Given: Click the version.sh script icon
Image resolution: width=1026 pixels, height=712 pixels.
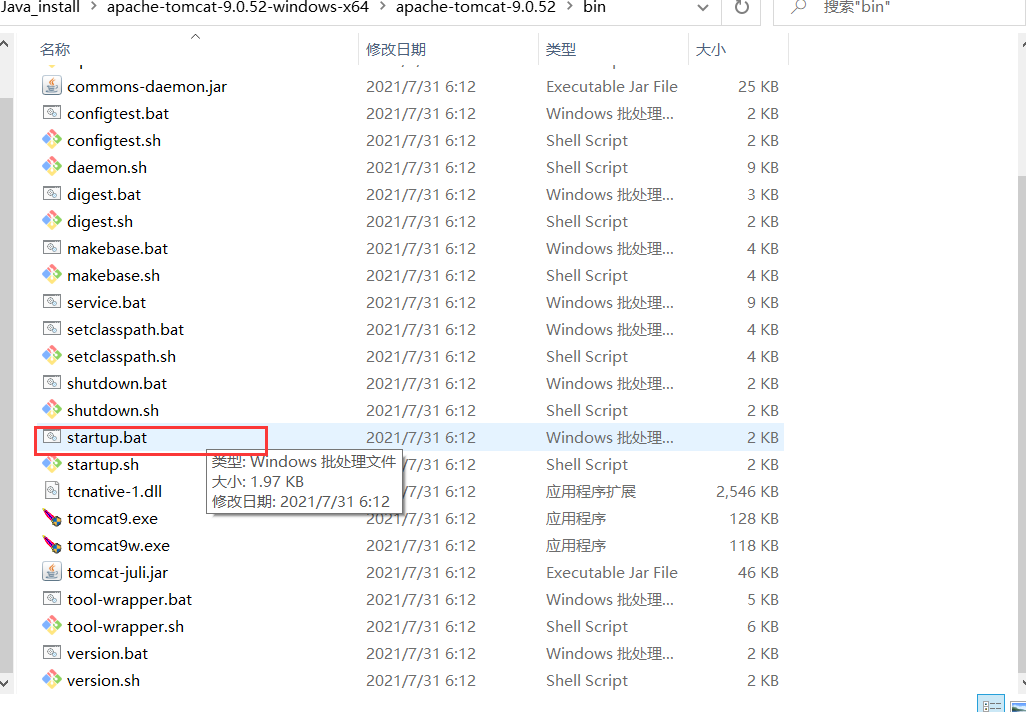Looking at the screenshot, I should pos(52,680).
